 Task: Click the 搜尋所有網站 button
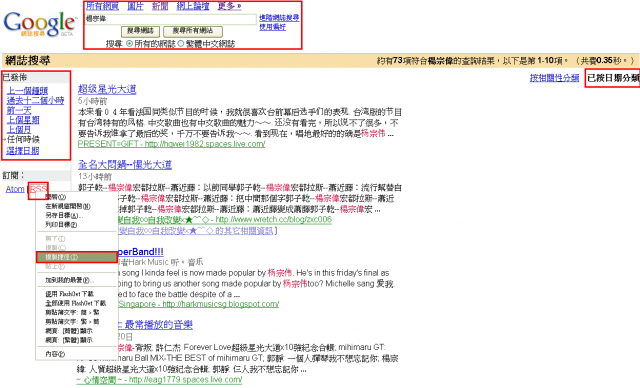[x=193, y=31]
